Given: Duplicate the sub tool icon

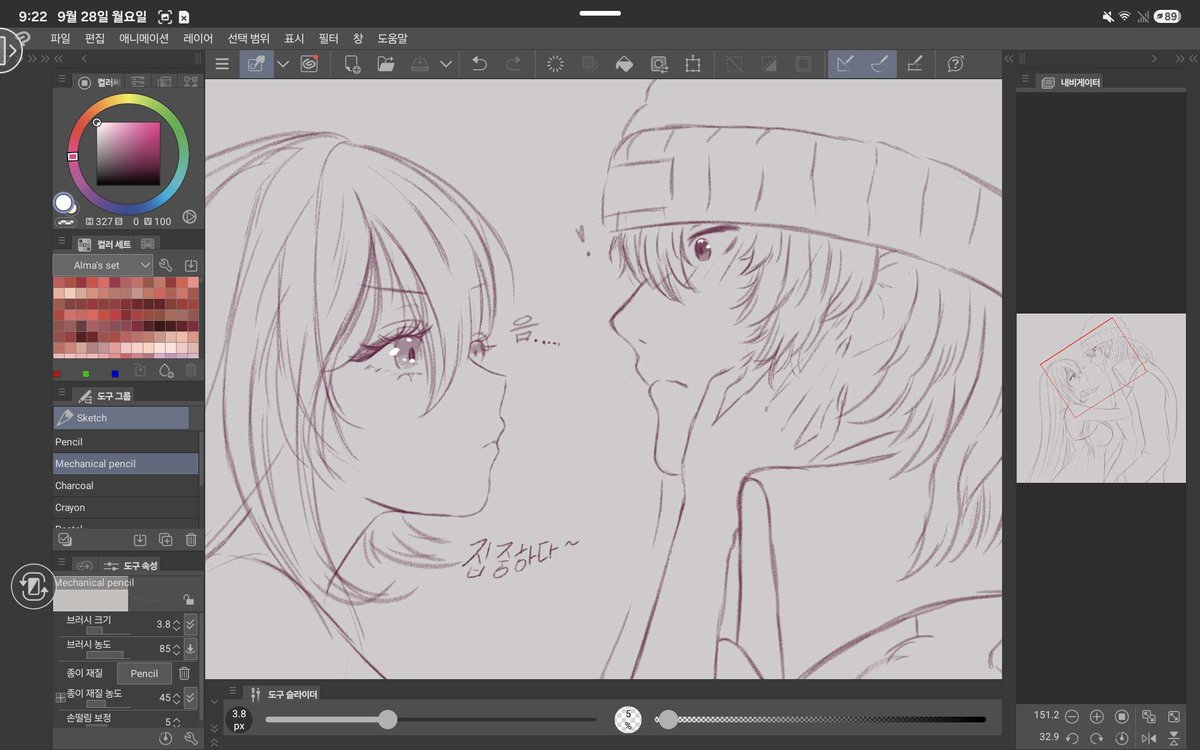Looking at the screenshot, I should [x=166, y=539].
